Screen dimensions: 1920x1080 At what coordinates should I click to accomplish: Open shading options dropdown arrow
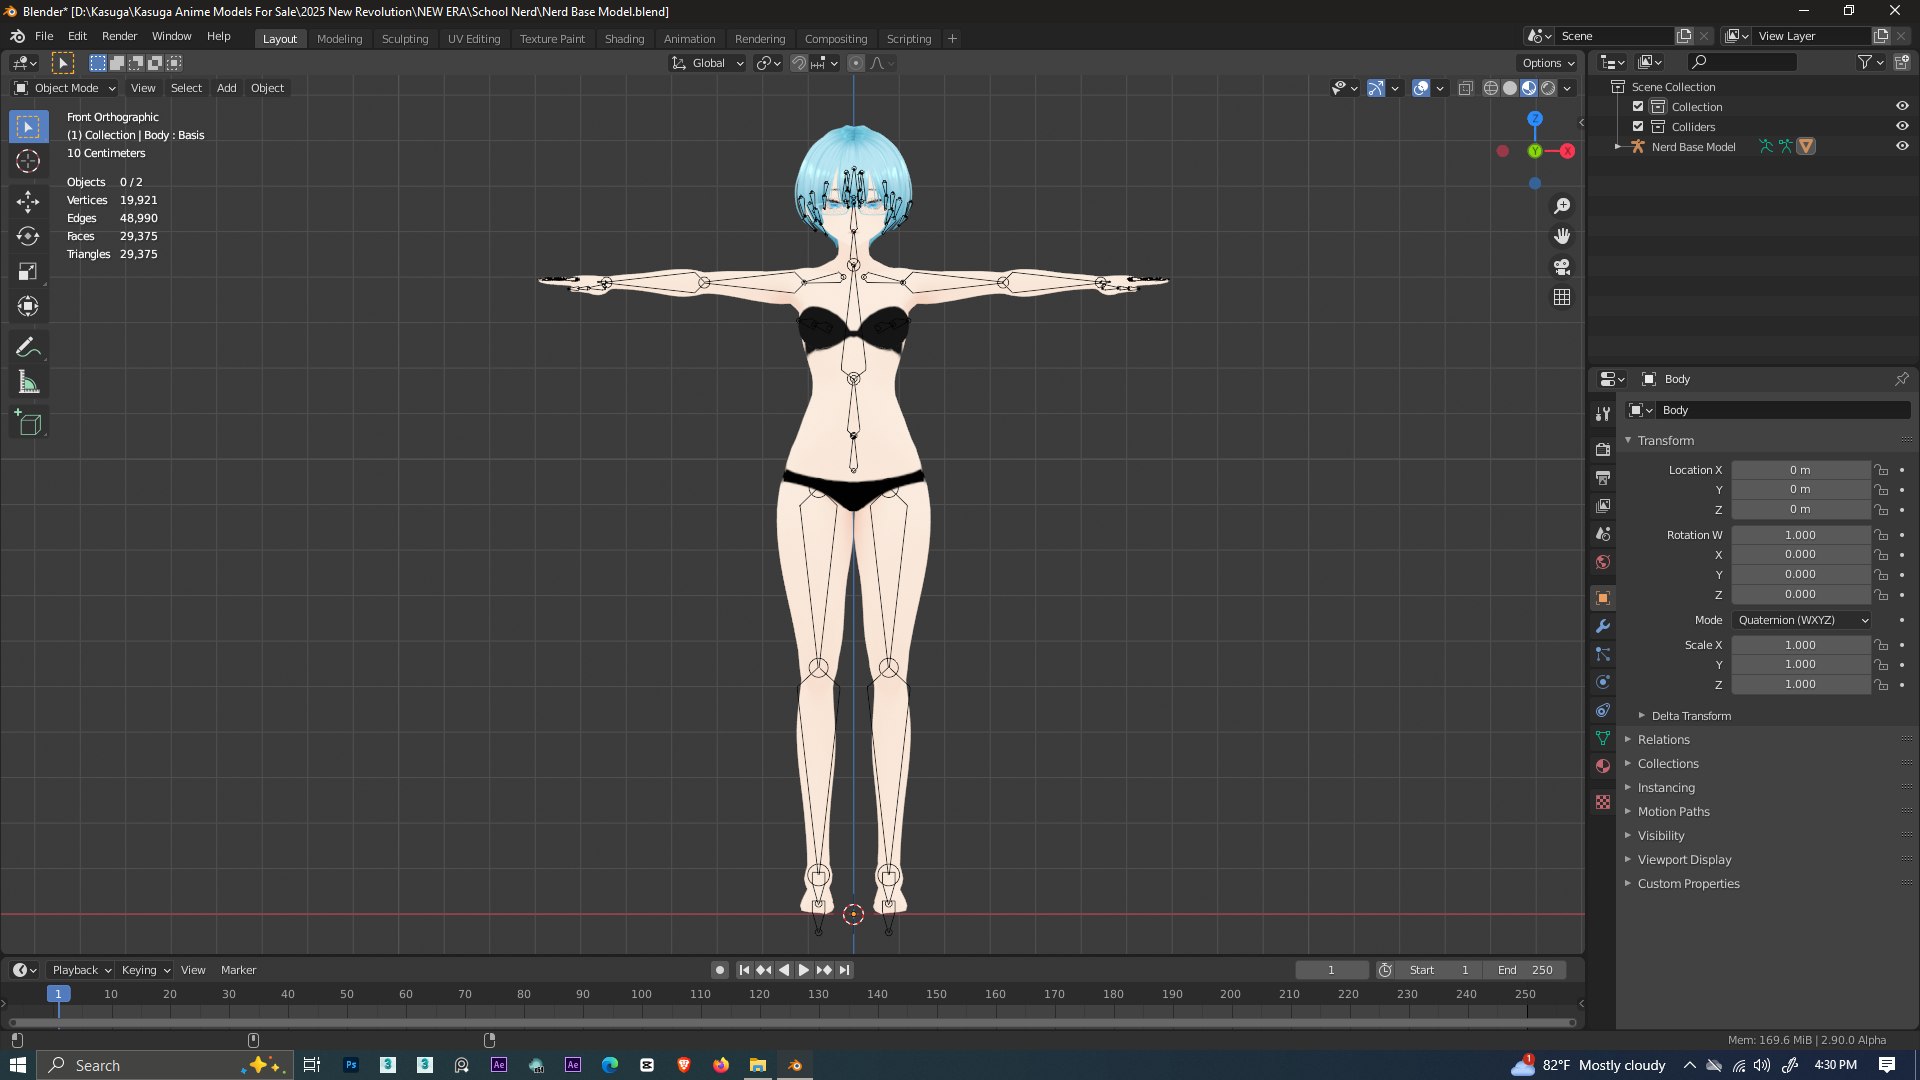point(1568,88)
